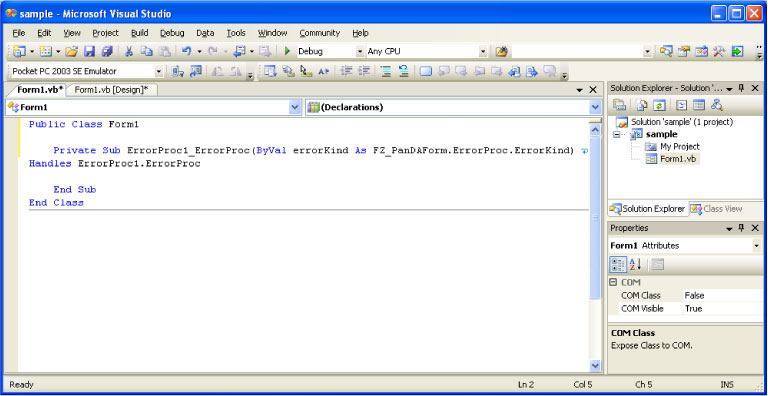Click the Undo arrow icon
Image resolution: width=768 pixels, height=396 pixels.
186,51
